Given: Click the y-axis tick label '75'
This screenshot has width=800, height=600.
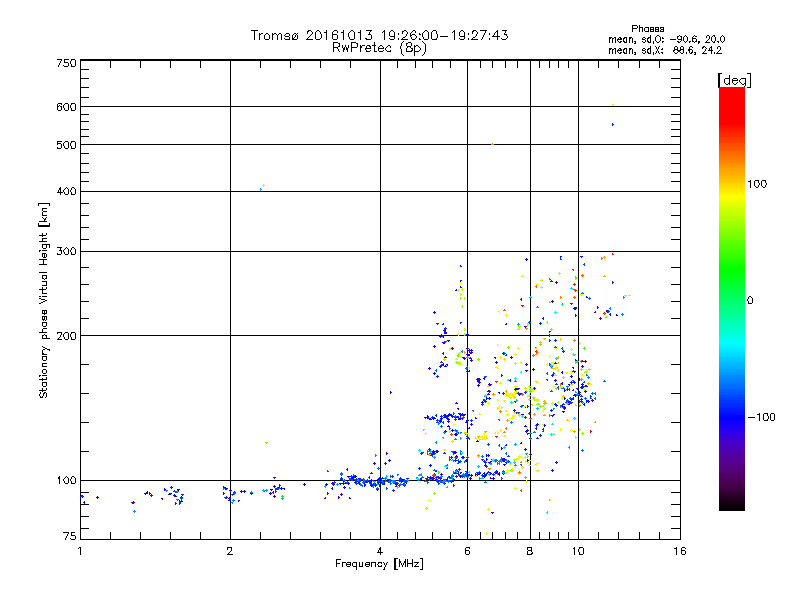Looking at the screenshot, I should [70, 536].
